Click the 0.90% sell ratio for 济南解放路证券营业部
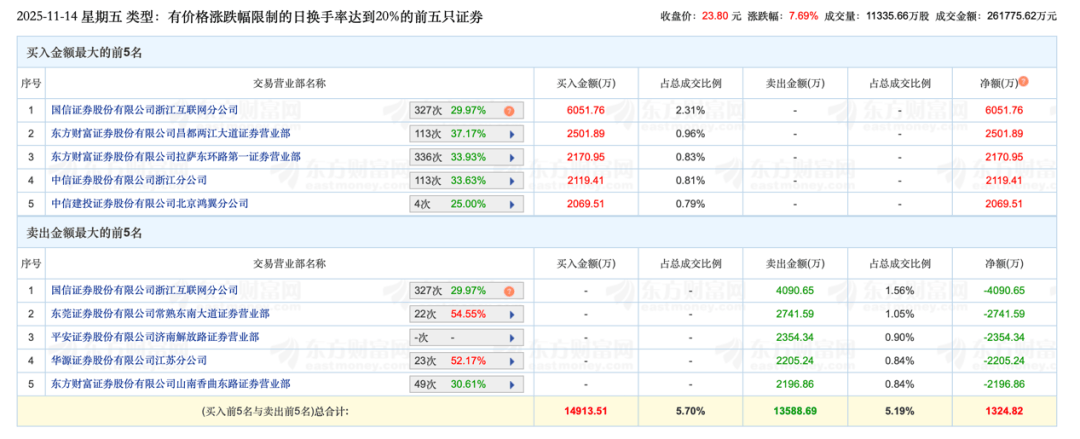Image resolution: width=1080 pixels, height=439 pixels. (900, 337)
